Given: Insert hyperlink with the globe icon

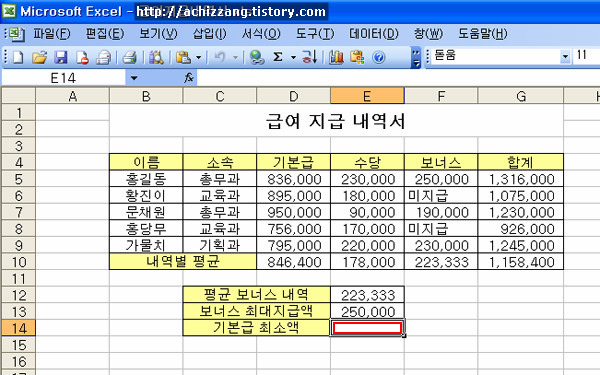Looking at the screenshot, I should click(257, 57).
